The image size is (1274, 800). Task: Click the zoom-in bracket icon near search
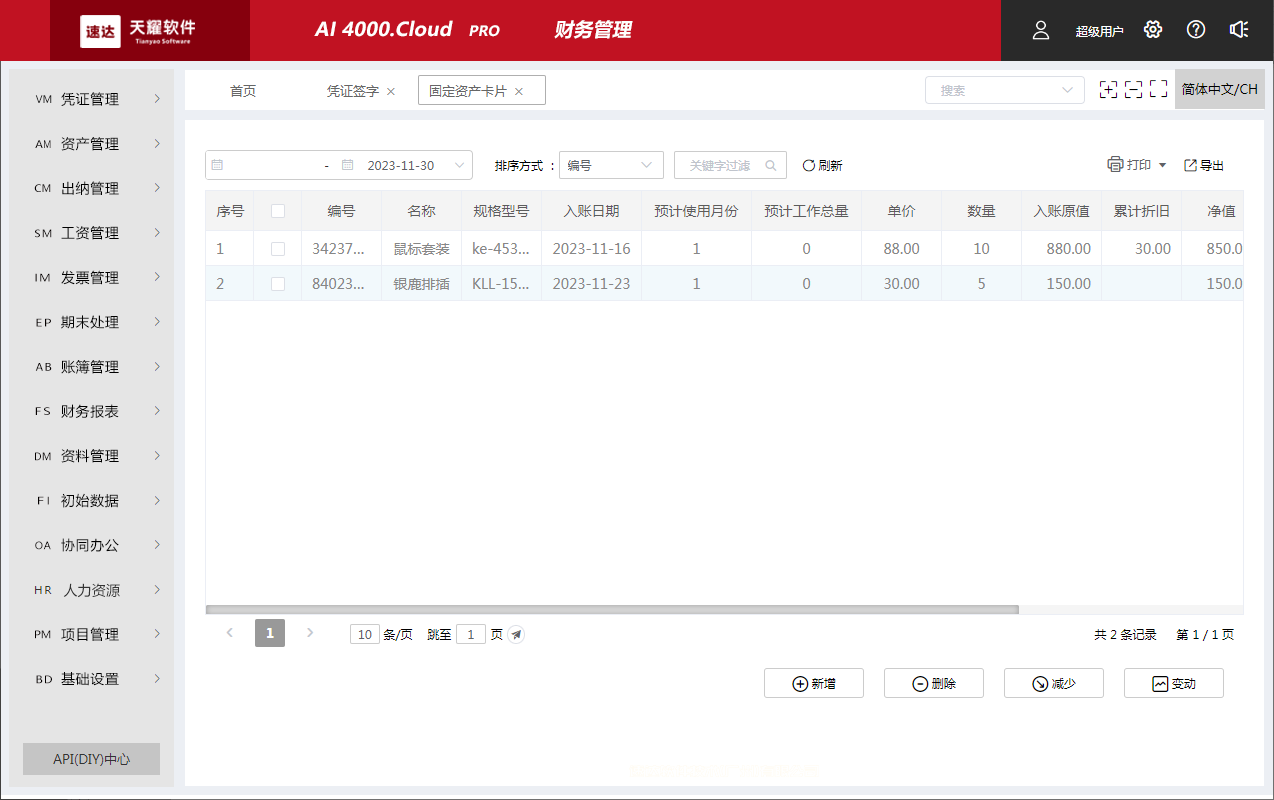pos(1108,89)
